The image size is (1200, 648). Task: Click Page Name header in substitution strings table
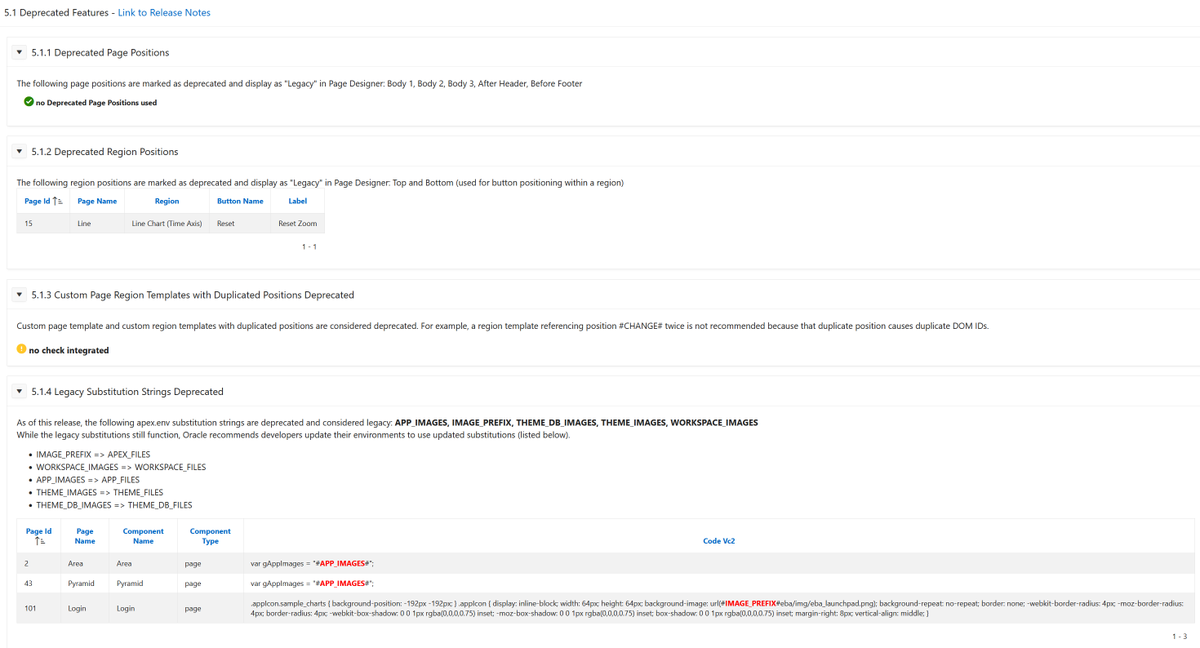coord(85,536)
